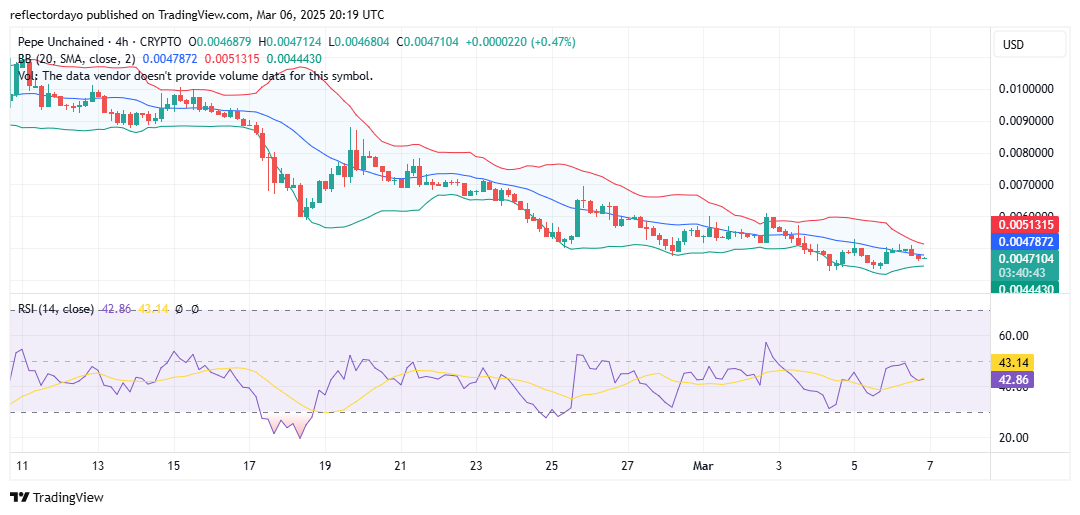Click the purple RSI tag 42.86
Screen dimensions: 1080x515
[1011, 379]
